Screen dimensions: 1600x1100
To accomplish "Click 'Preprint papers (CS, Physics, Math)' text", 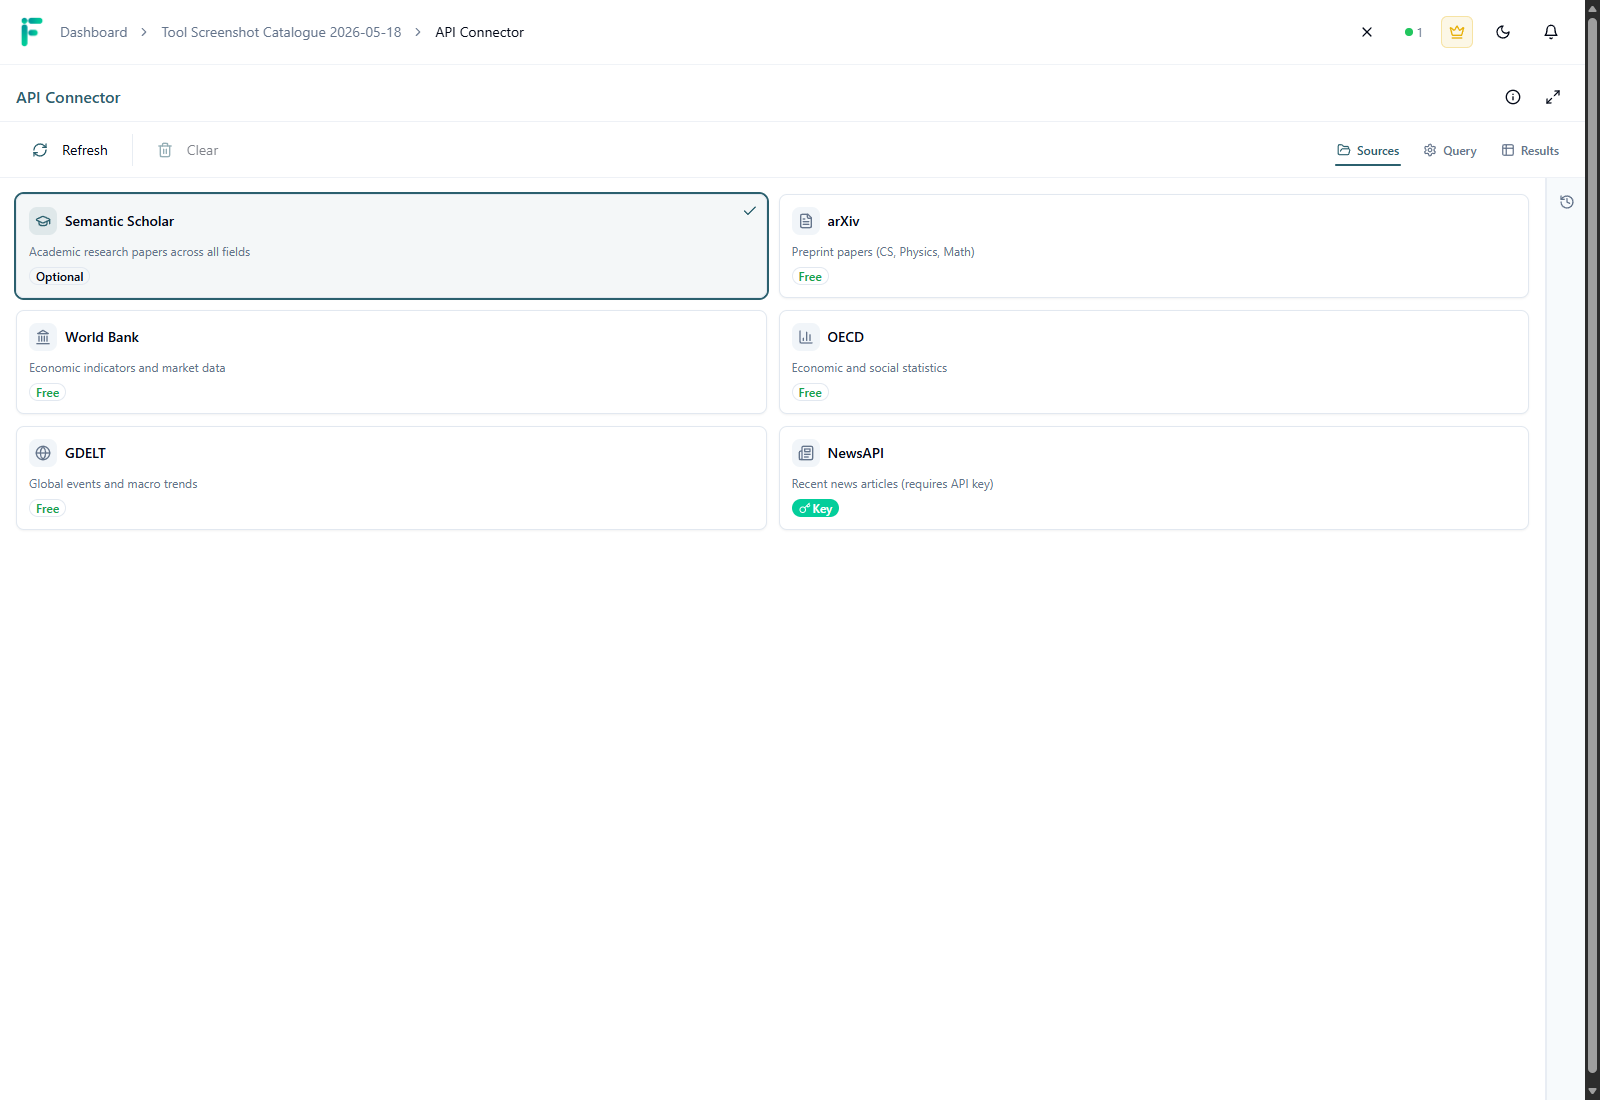I will point(883,252).
